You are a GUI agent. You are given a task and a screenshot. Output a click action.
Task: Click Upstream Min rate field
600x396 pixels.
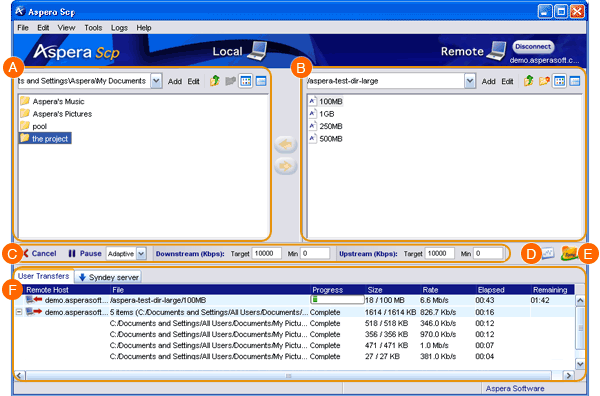click(488, 253)
